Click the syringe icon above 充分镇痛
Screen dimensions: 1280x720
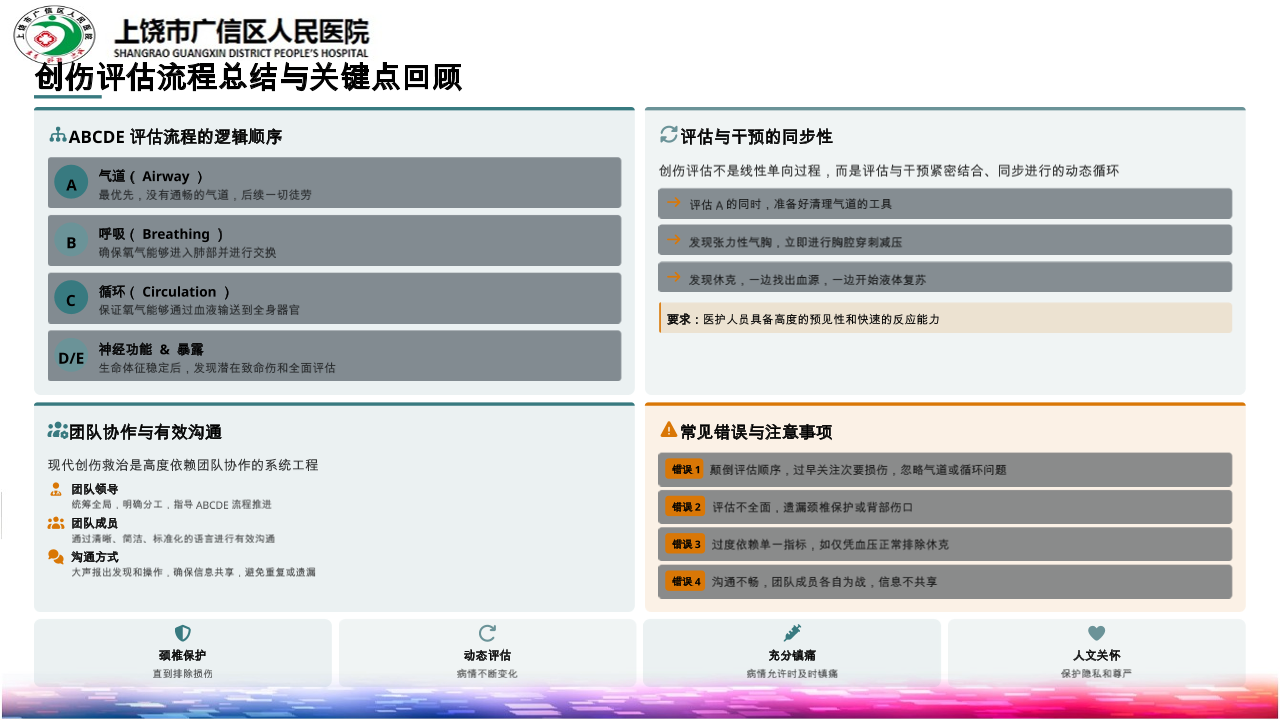(792, 633)
